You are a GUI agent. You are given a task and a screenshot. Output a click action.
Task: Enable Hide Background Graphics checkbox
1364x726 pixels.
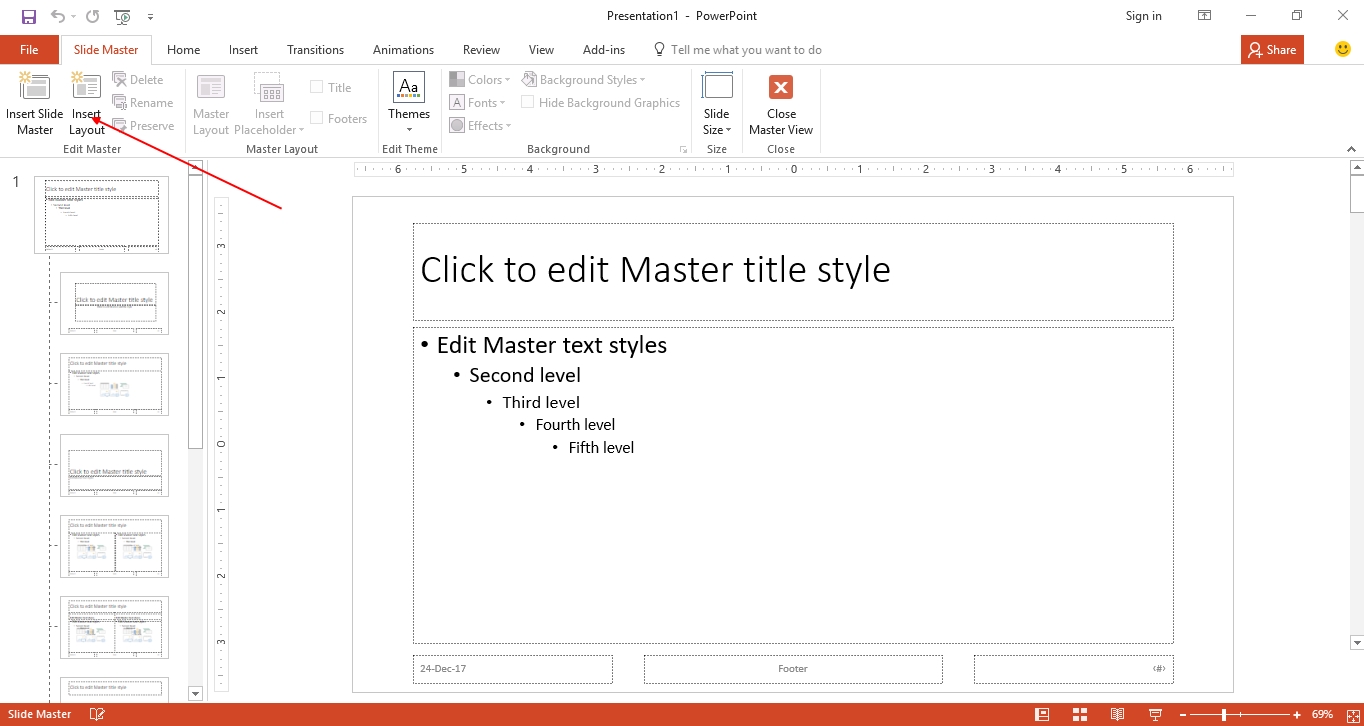[x=528, y=103]
